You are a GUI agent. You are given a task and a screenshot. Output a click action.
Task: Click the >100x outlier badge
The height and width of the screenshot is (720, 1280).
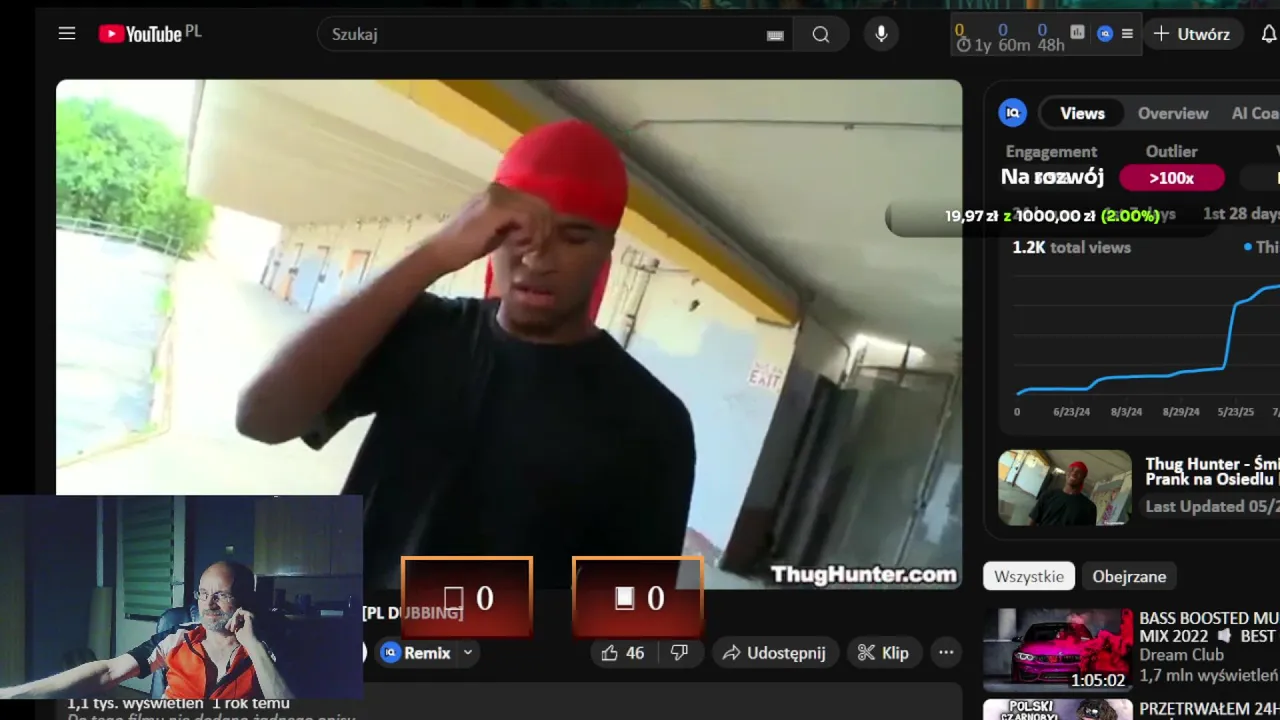point(1171,178)
